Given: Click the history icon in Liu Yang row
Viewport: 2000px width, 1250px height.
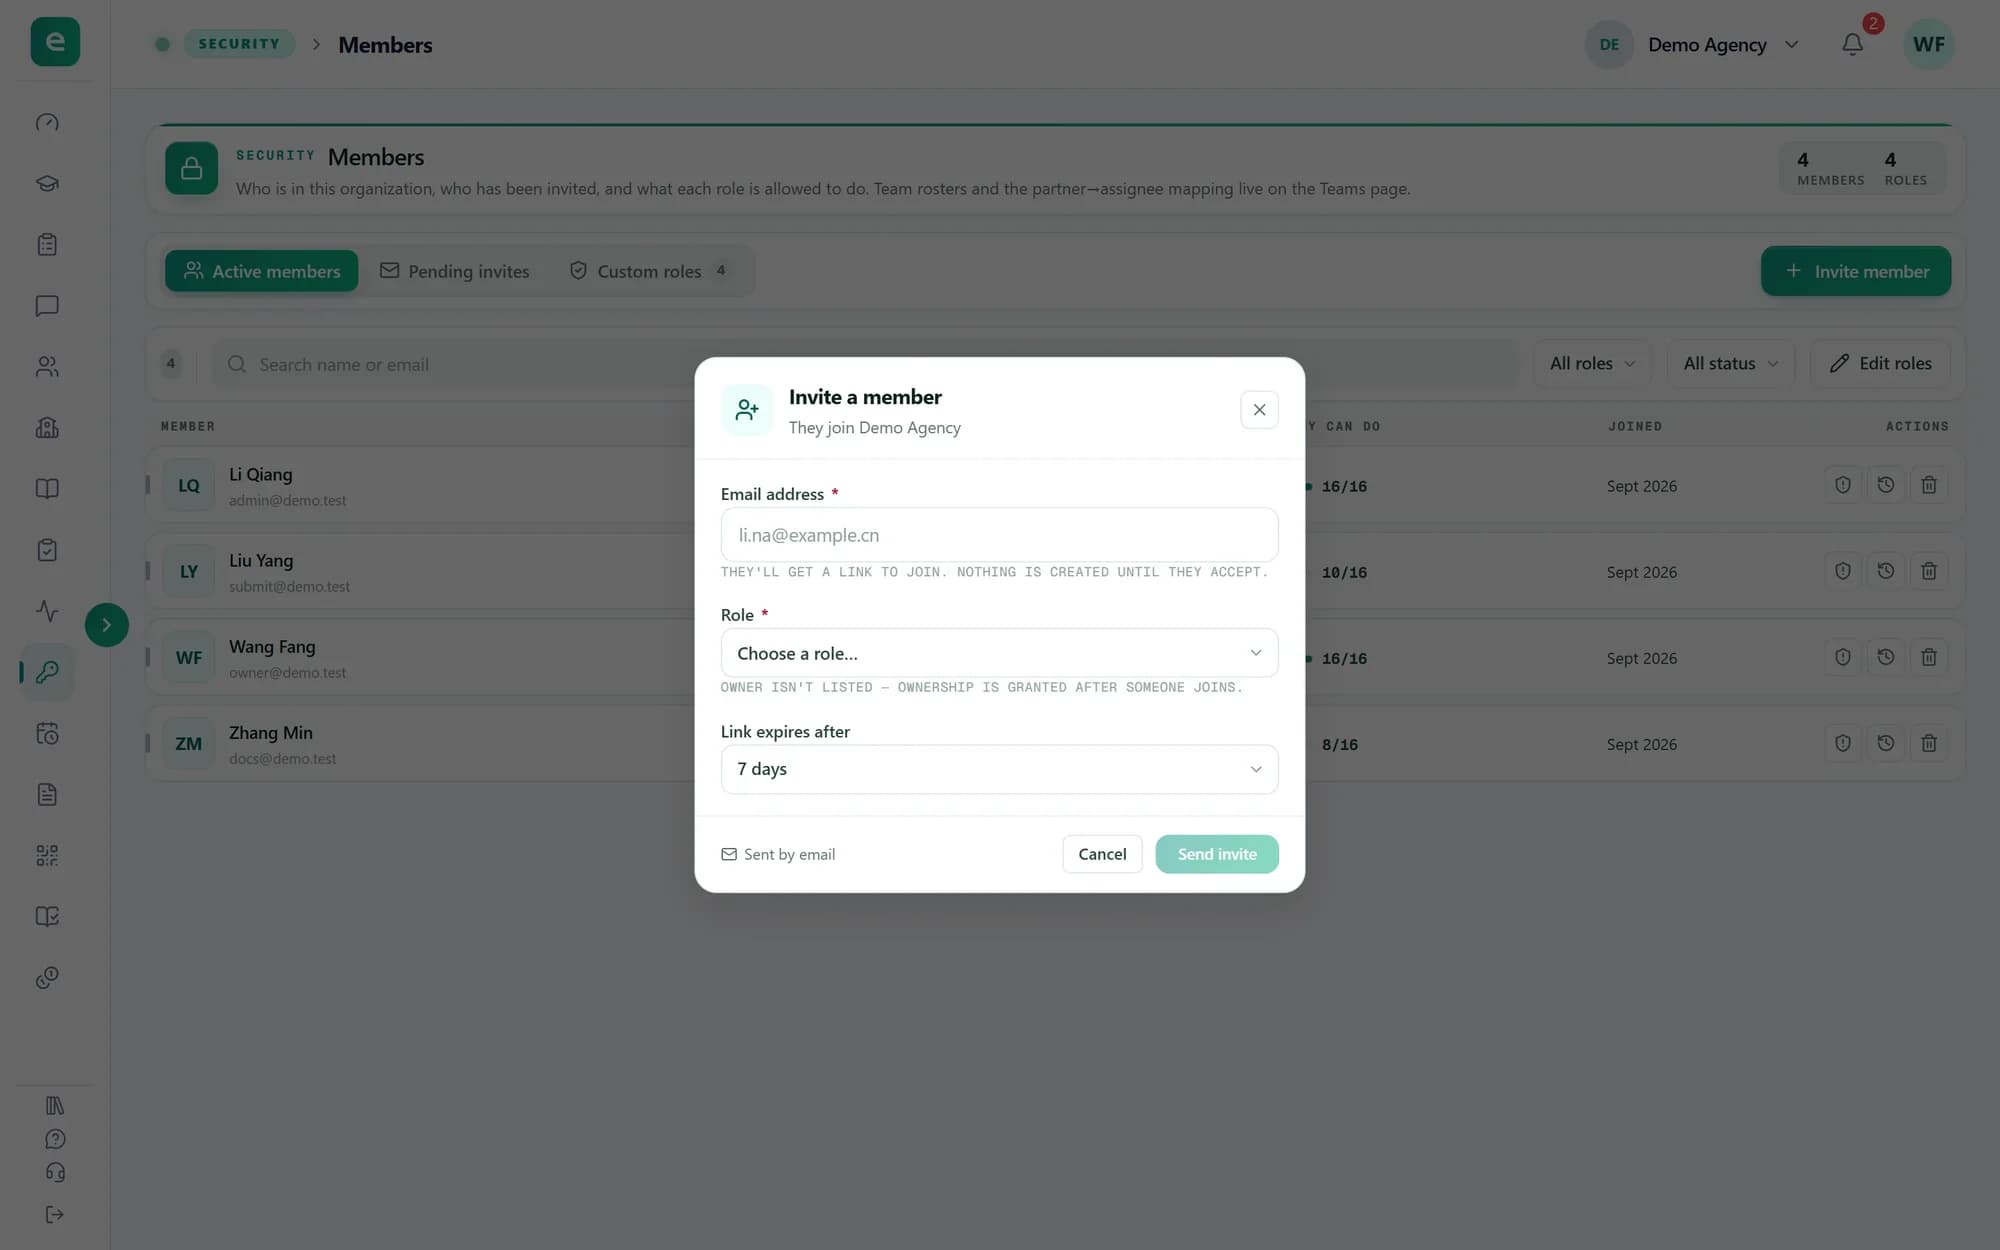Looking at the screenshot, I should click(1886, 571).
